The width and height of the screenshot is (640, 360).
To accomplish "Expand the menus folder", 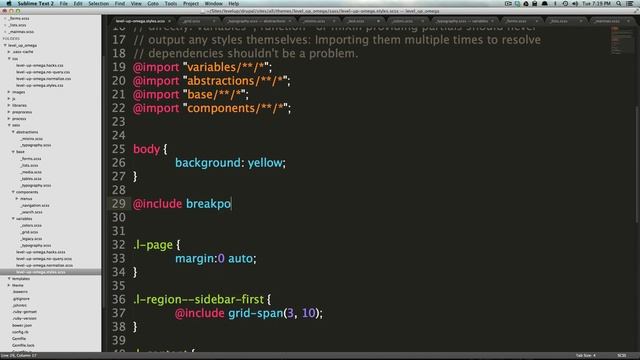I will [x=17, y=199].
